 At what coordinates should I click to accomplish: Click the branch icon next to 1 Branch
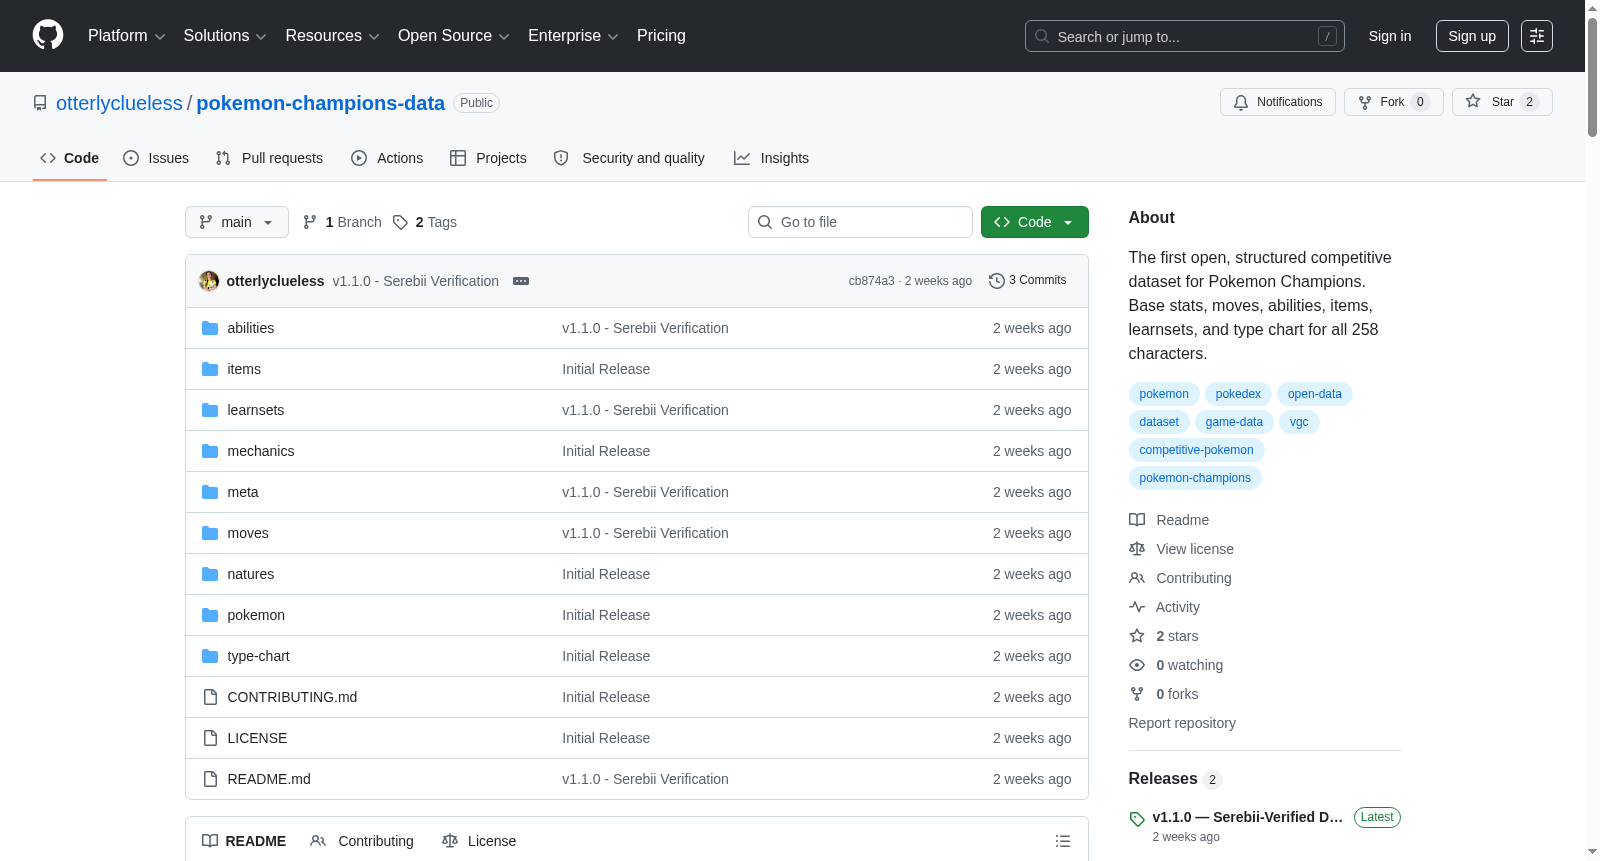click(x=310, y=222)
